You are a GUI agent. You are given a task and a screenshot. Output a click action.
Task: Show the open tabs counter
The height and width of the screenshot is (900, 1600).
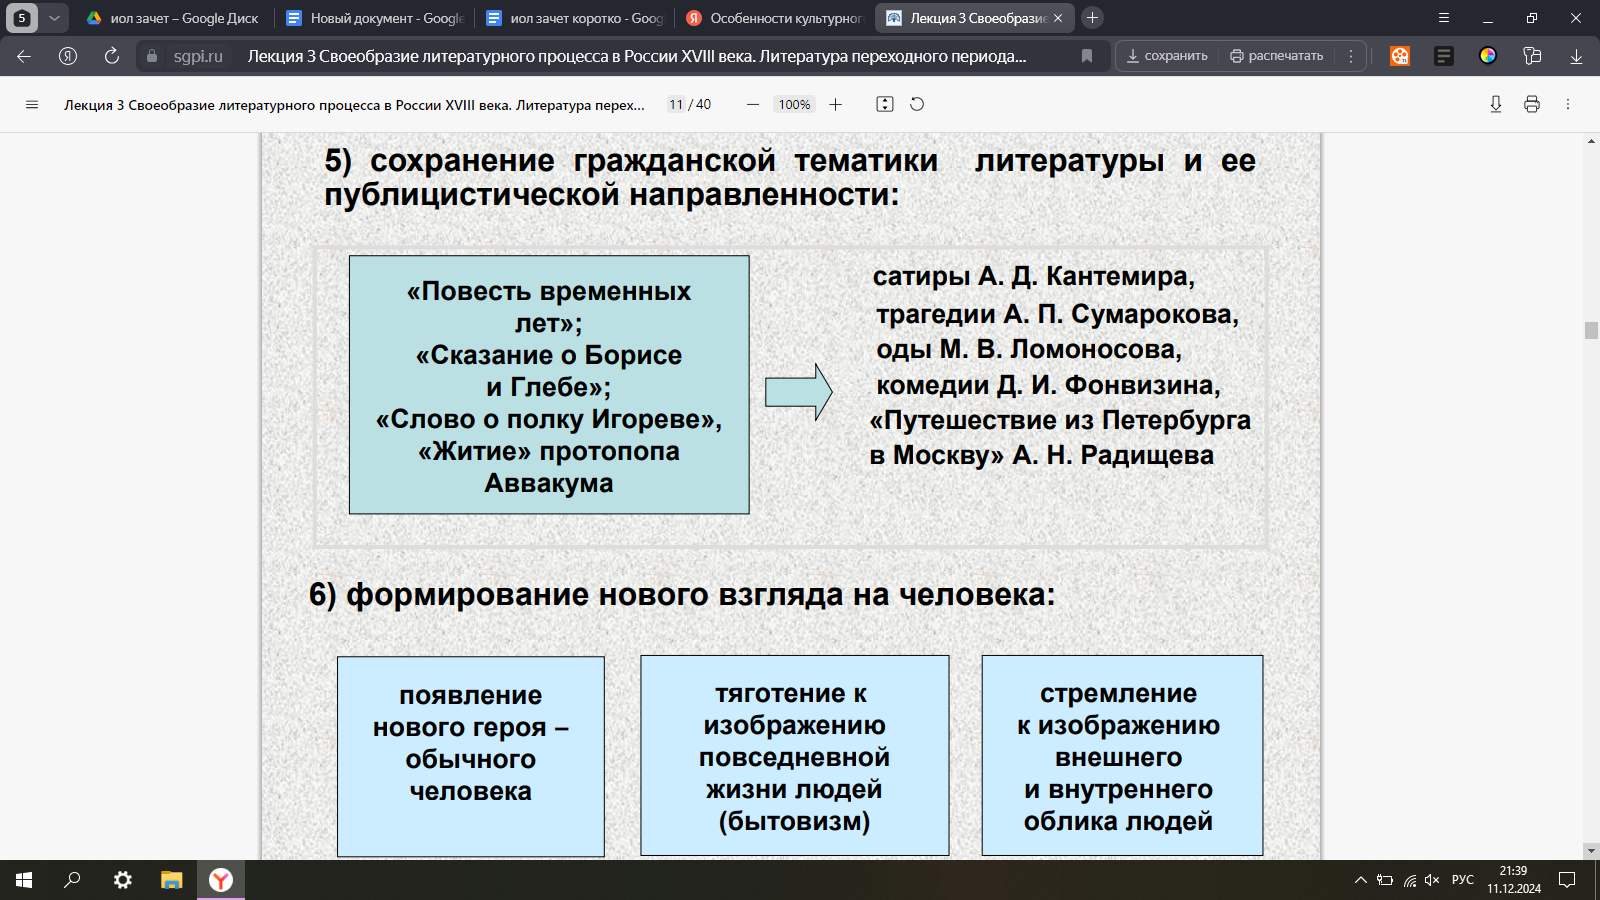coord(21,18)
